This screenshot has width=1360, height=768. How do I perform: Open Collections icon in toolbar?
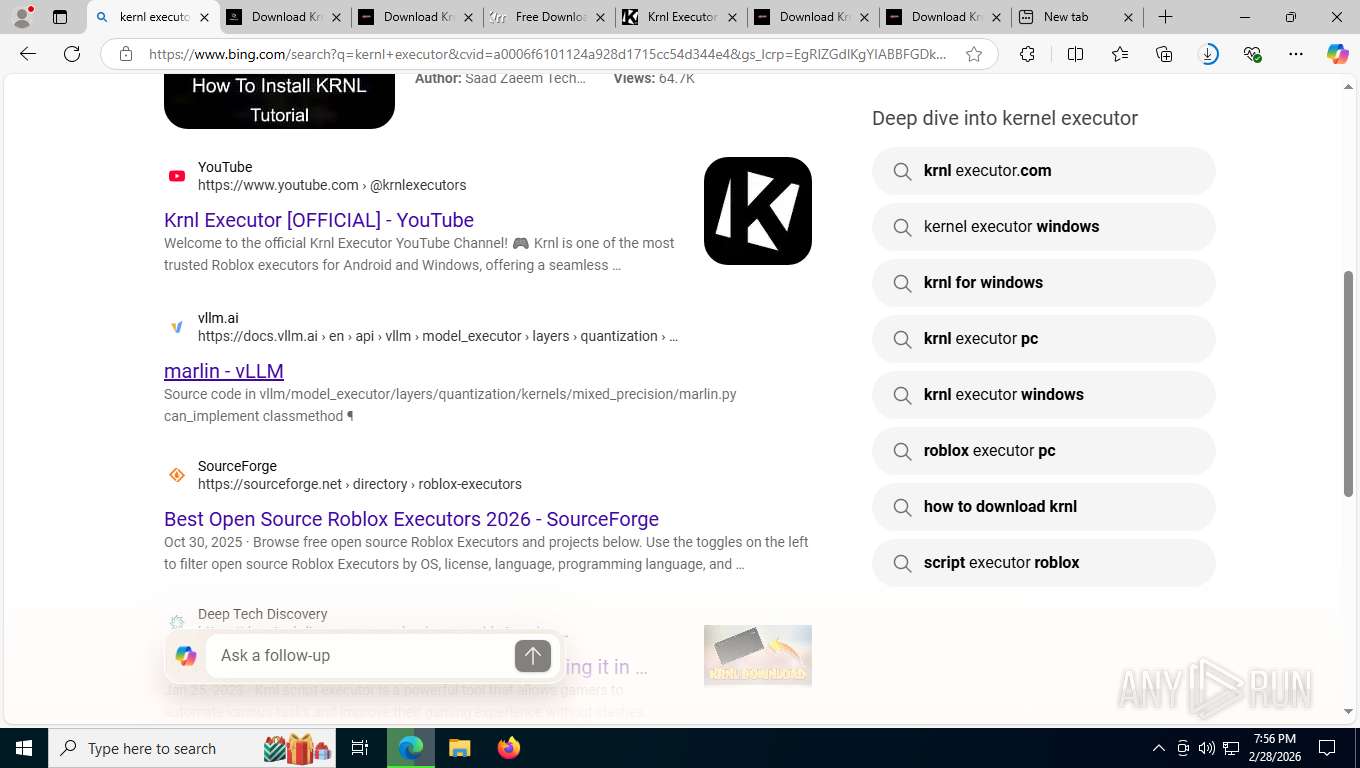coord(1164,55)
